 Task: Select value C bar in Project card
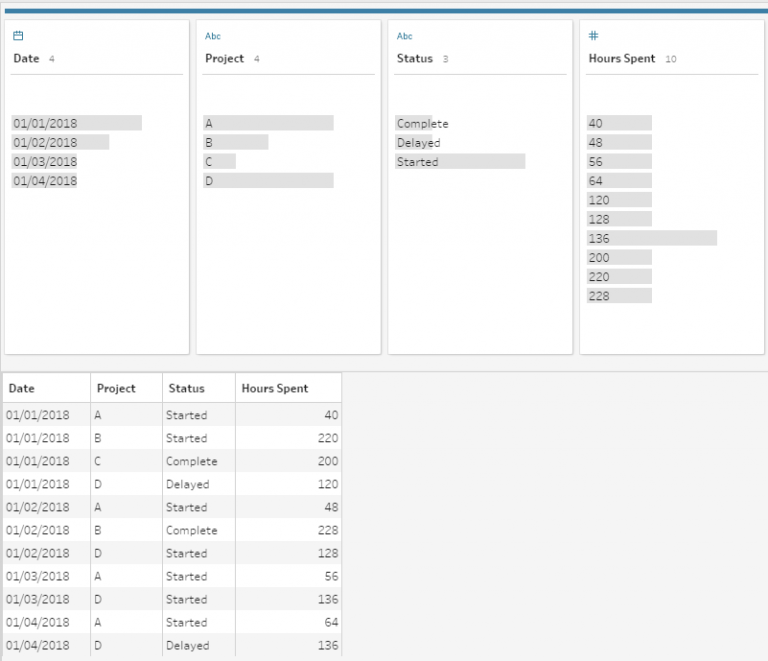(219, 162)
